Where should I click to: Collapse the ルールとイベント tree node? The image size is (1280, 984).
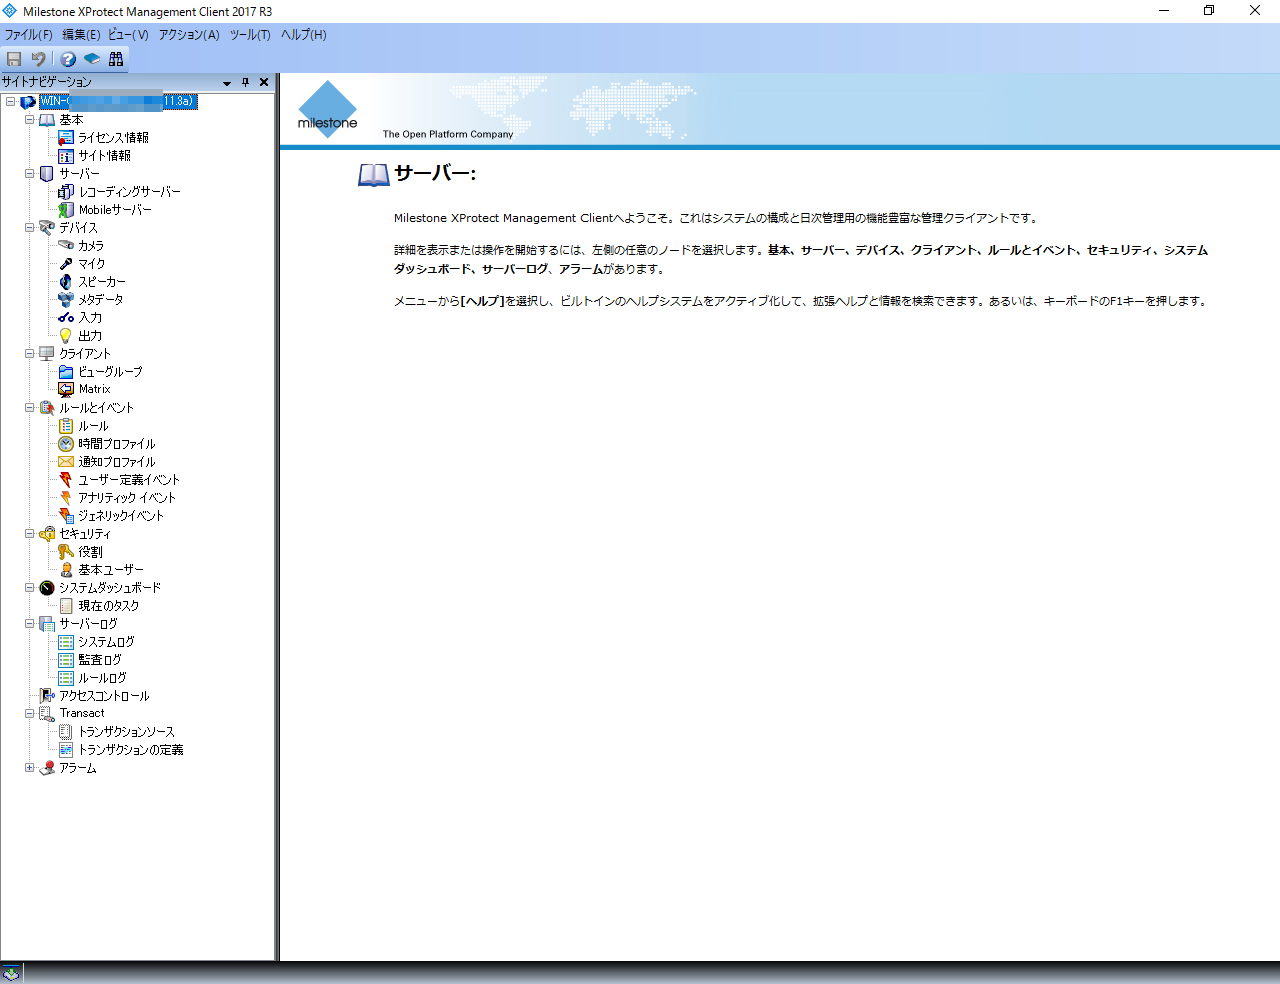[30, 407]
